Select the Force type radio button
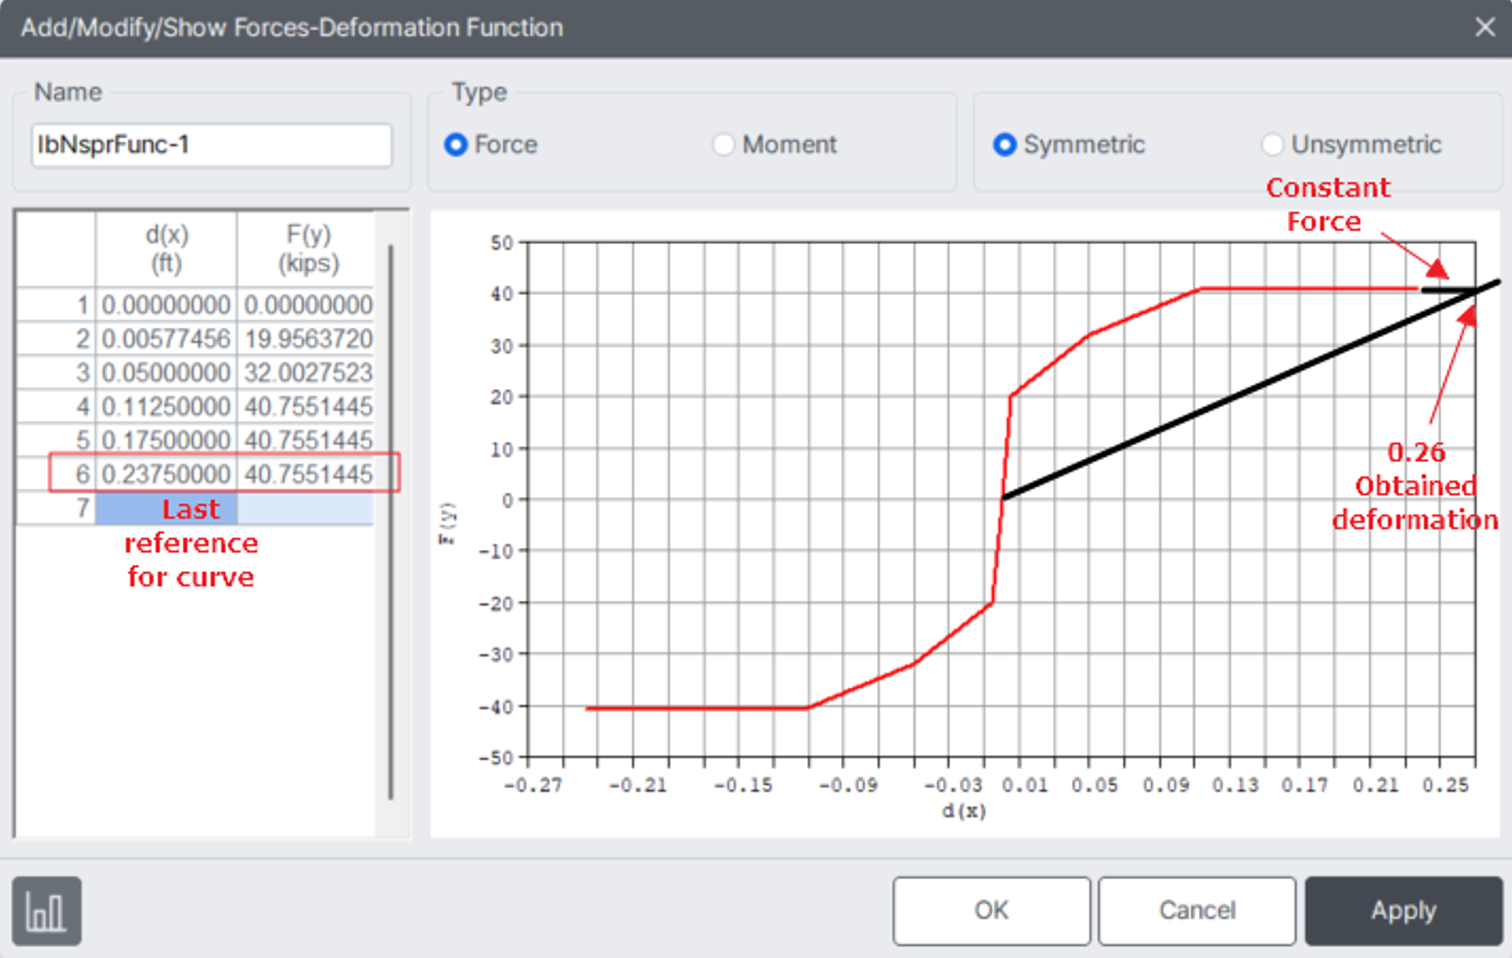The width and height of the screenshot is (1512, 958). tap(456, 144)
